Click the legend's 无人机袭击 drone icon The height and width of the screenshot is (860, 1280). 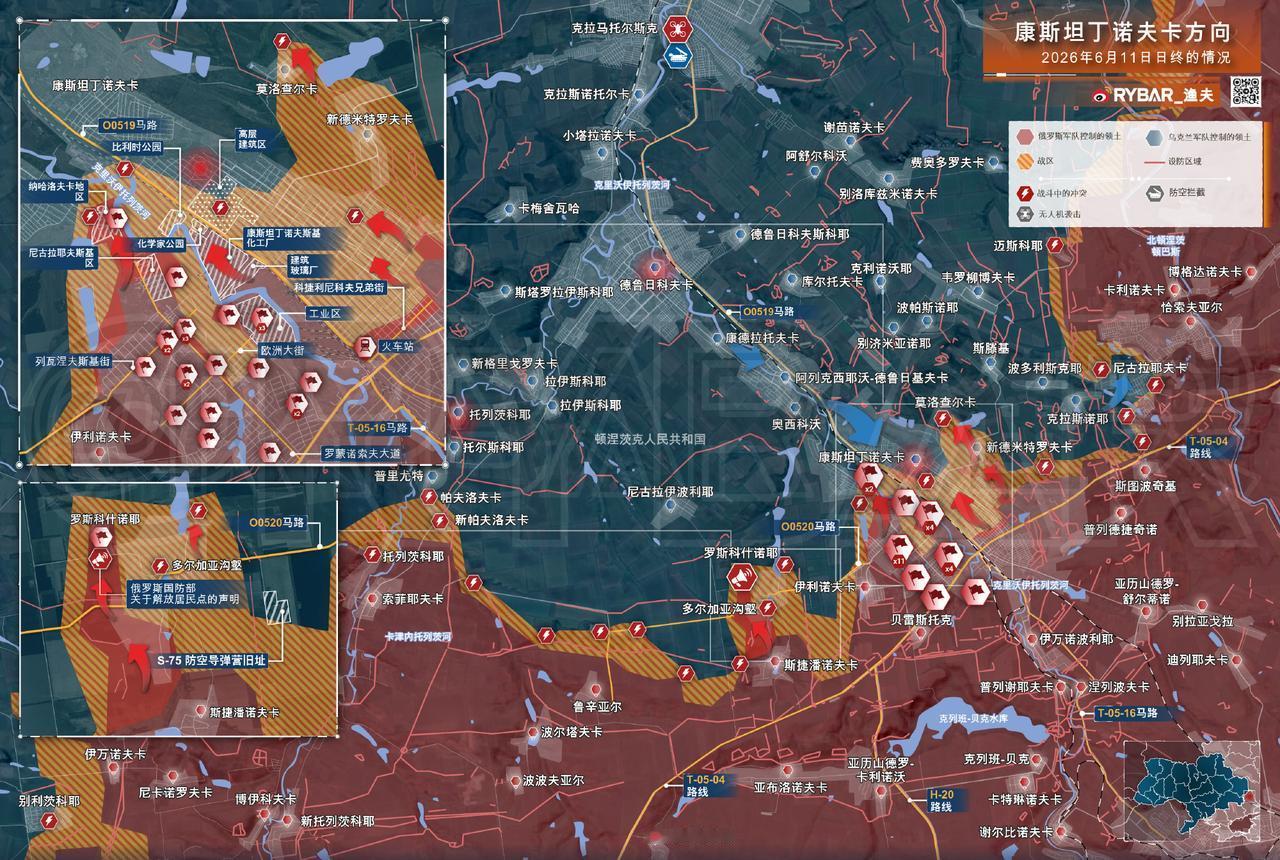(1025, 213)
